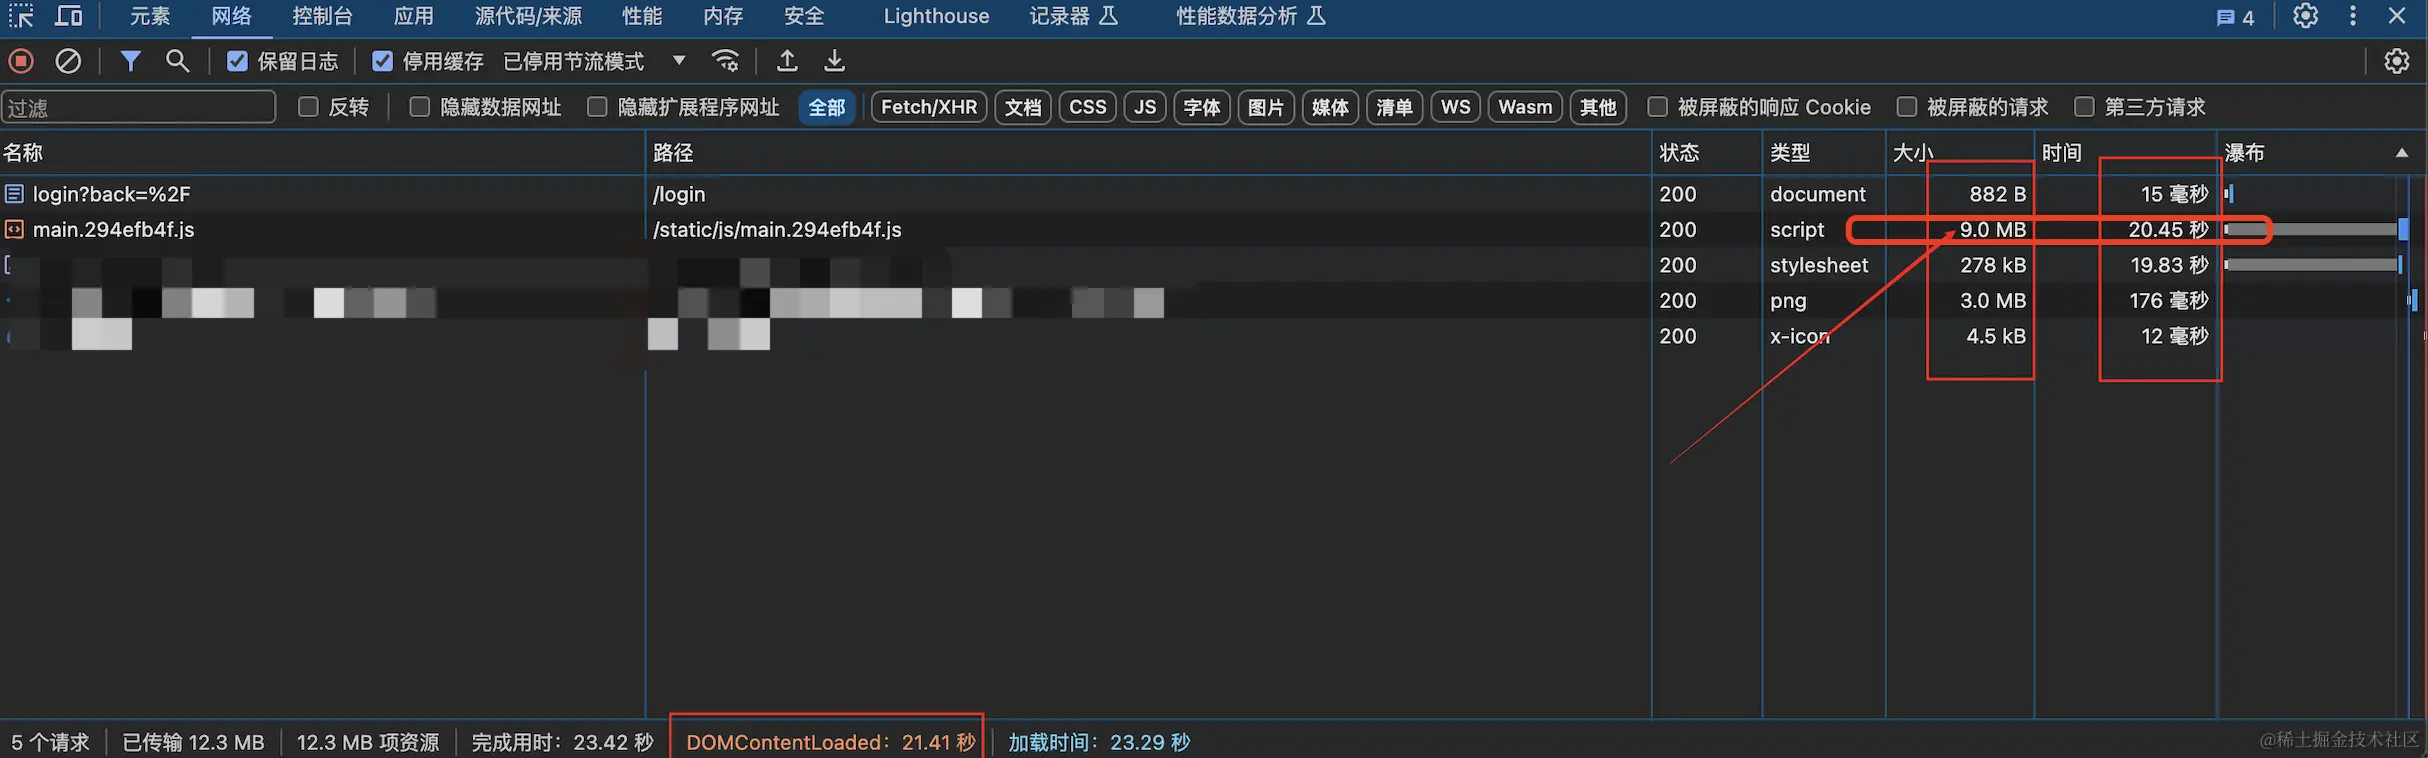Toggle 停用缓存 checkbox
This screenshot has height=758, width=2428.
point(382,61)
